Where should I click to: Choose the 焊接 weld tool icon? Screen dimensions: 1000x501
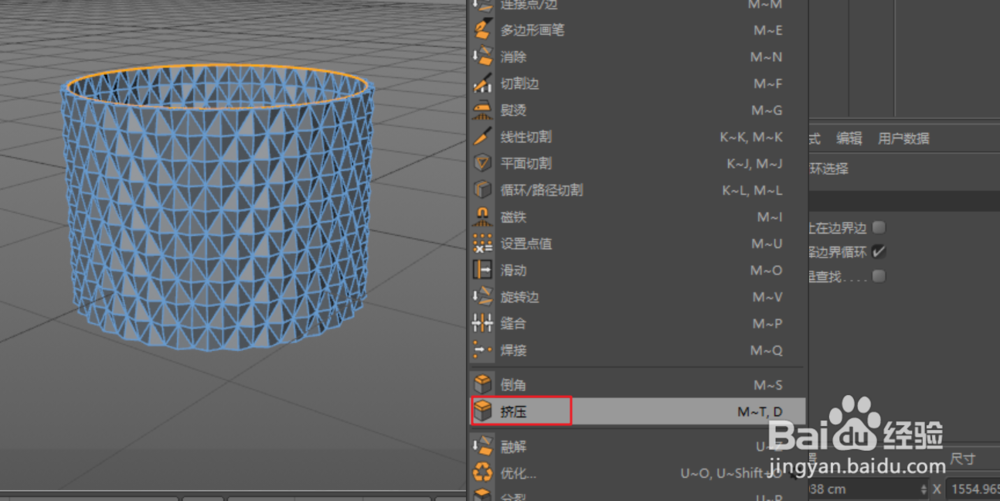[x=482, y=350]
